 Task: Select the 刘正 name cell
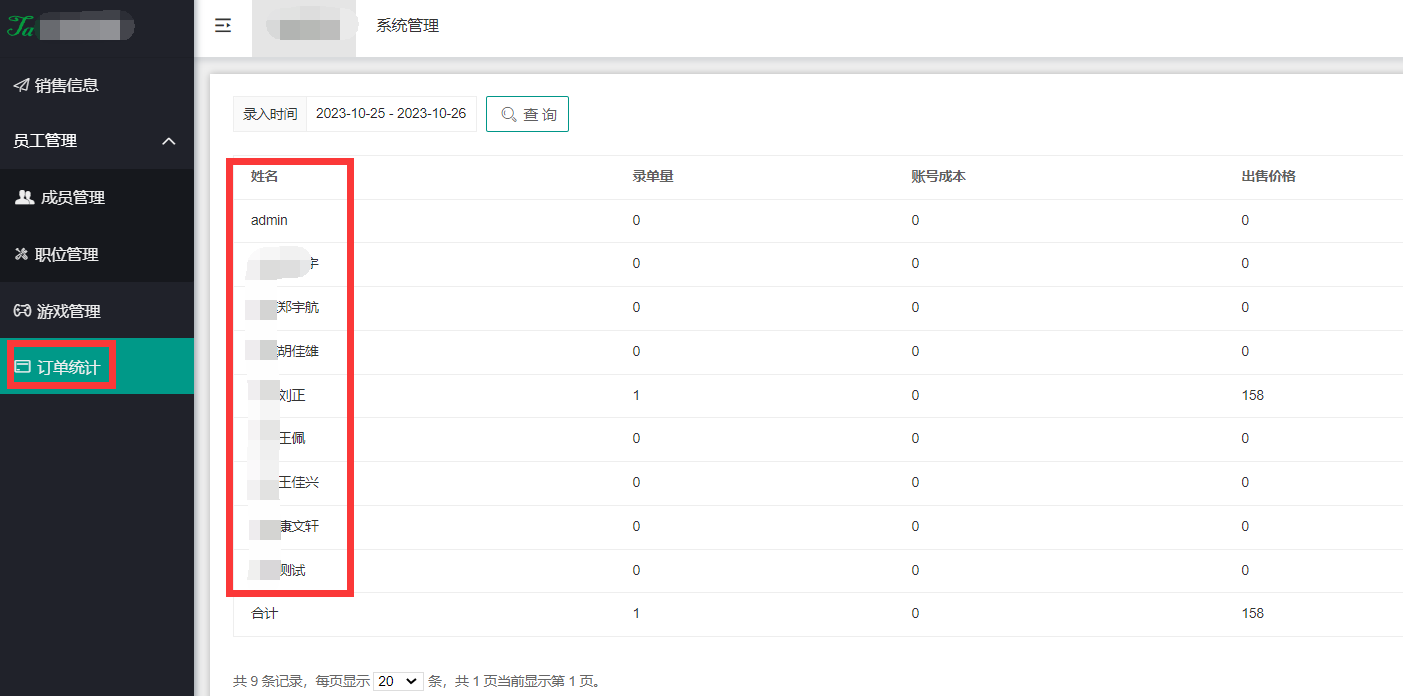[292, 395]
